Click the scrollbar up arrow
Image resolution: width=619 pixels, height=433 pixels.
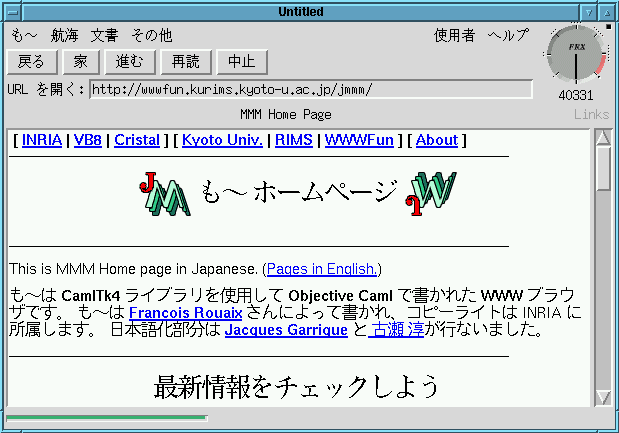click(603, 138)
